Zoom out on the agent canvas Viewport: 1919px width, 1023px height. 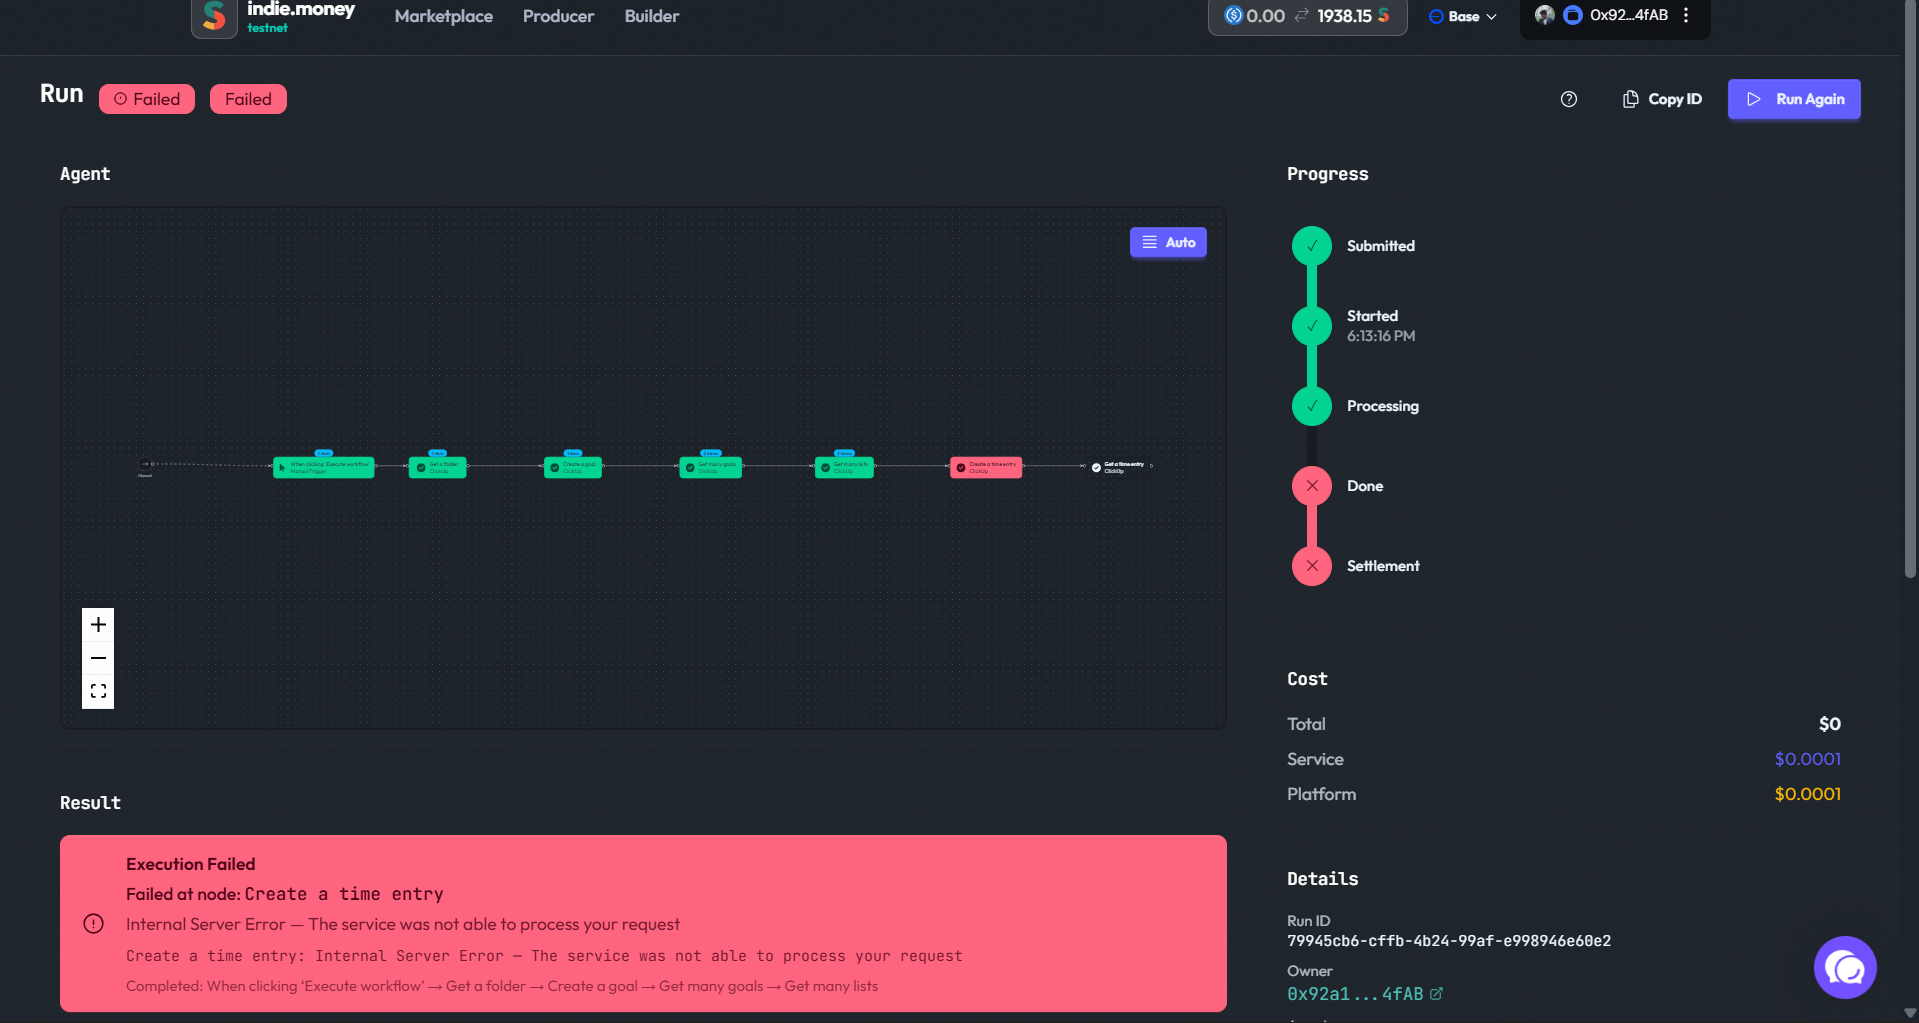pos(98,658)
